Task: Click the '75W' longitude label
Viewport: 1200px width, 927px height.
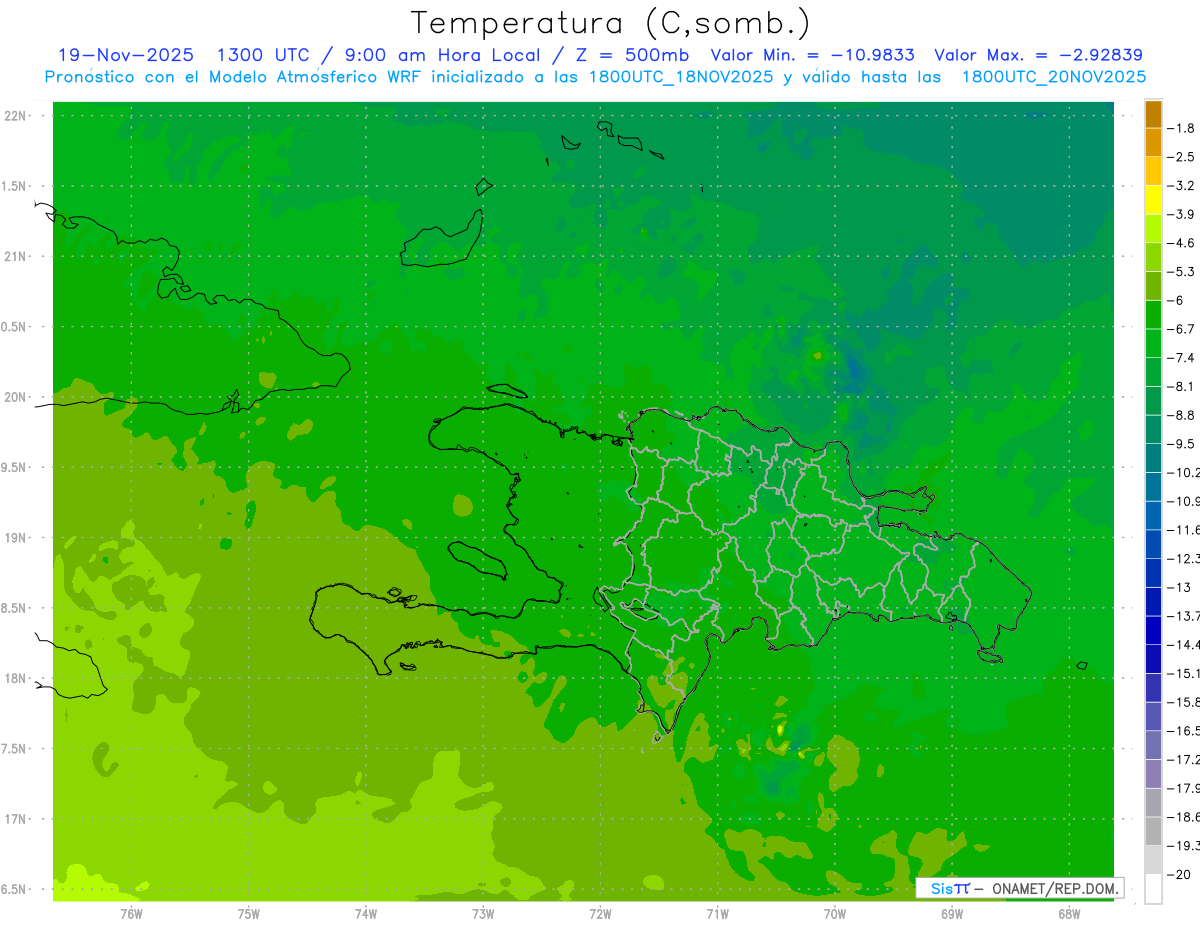Action: pos(249,914)
